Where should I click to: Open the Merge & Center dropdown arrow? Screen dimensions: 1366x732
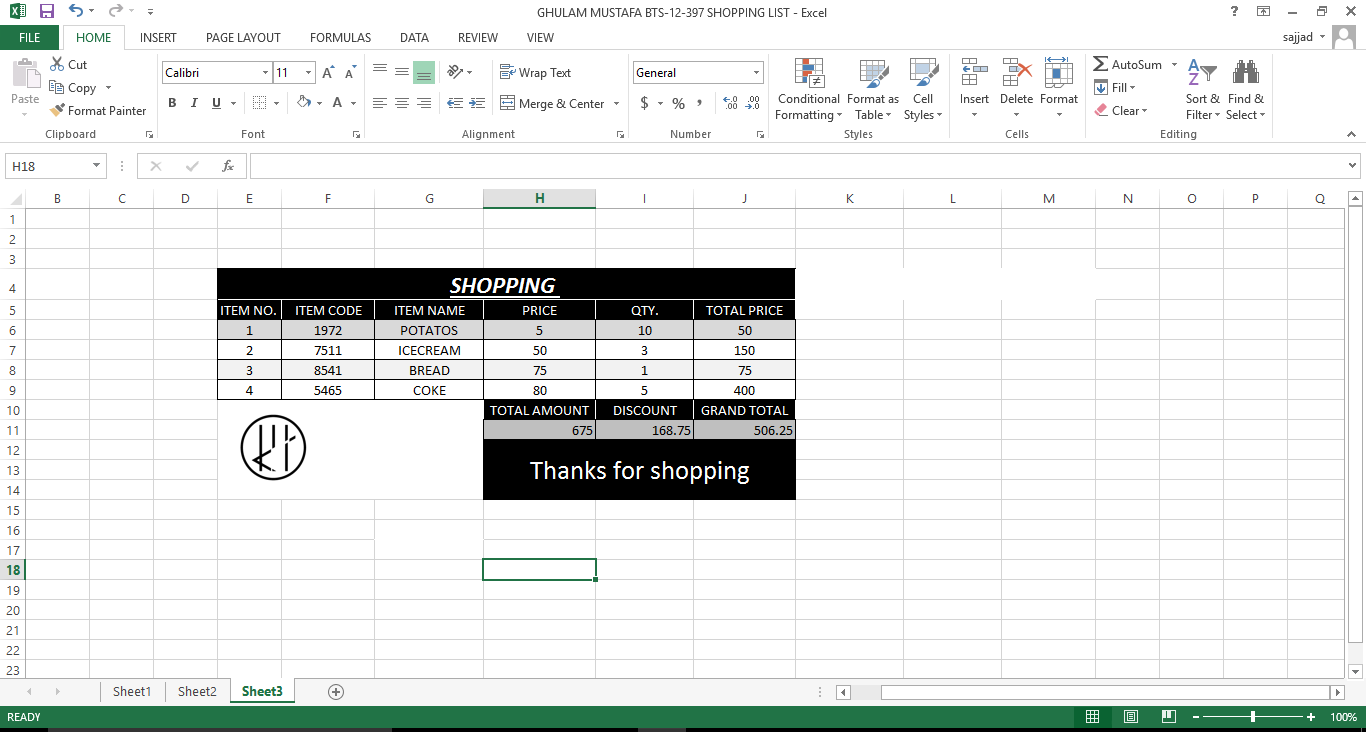617,103
